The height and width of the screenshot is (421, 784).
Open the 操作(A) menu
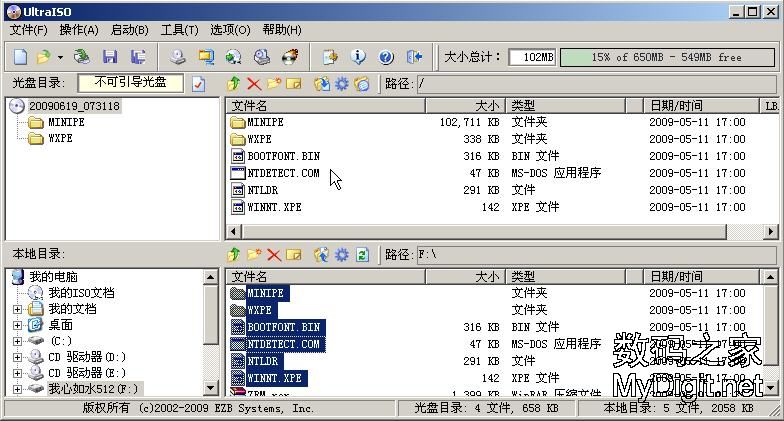(79, 30)
